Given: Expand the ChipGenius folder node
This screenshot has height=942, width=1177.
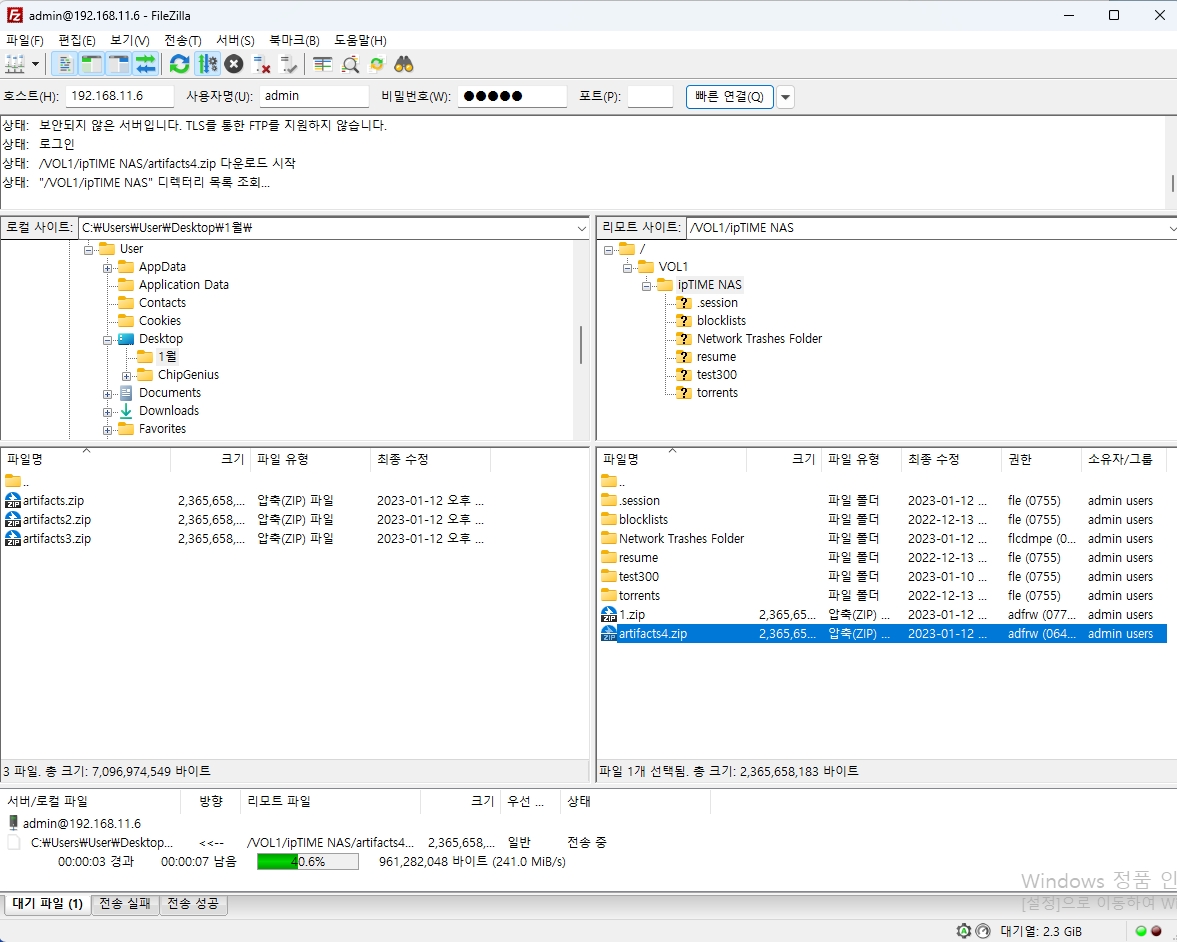Looking at the screenshot, I should click(126, 376).
